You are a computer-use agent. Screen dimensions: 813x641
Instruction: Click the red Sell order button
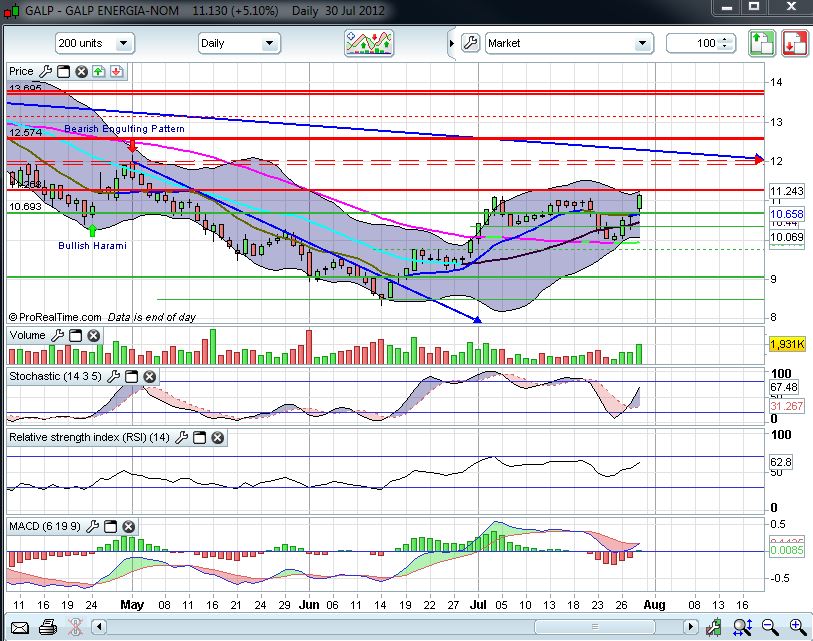click(x=794, y=44)
